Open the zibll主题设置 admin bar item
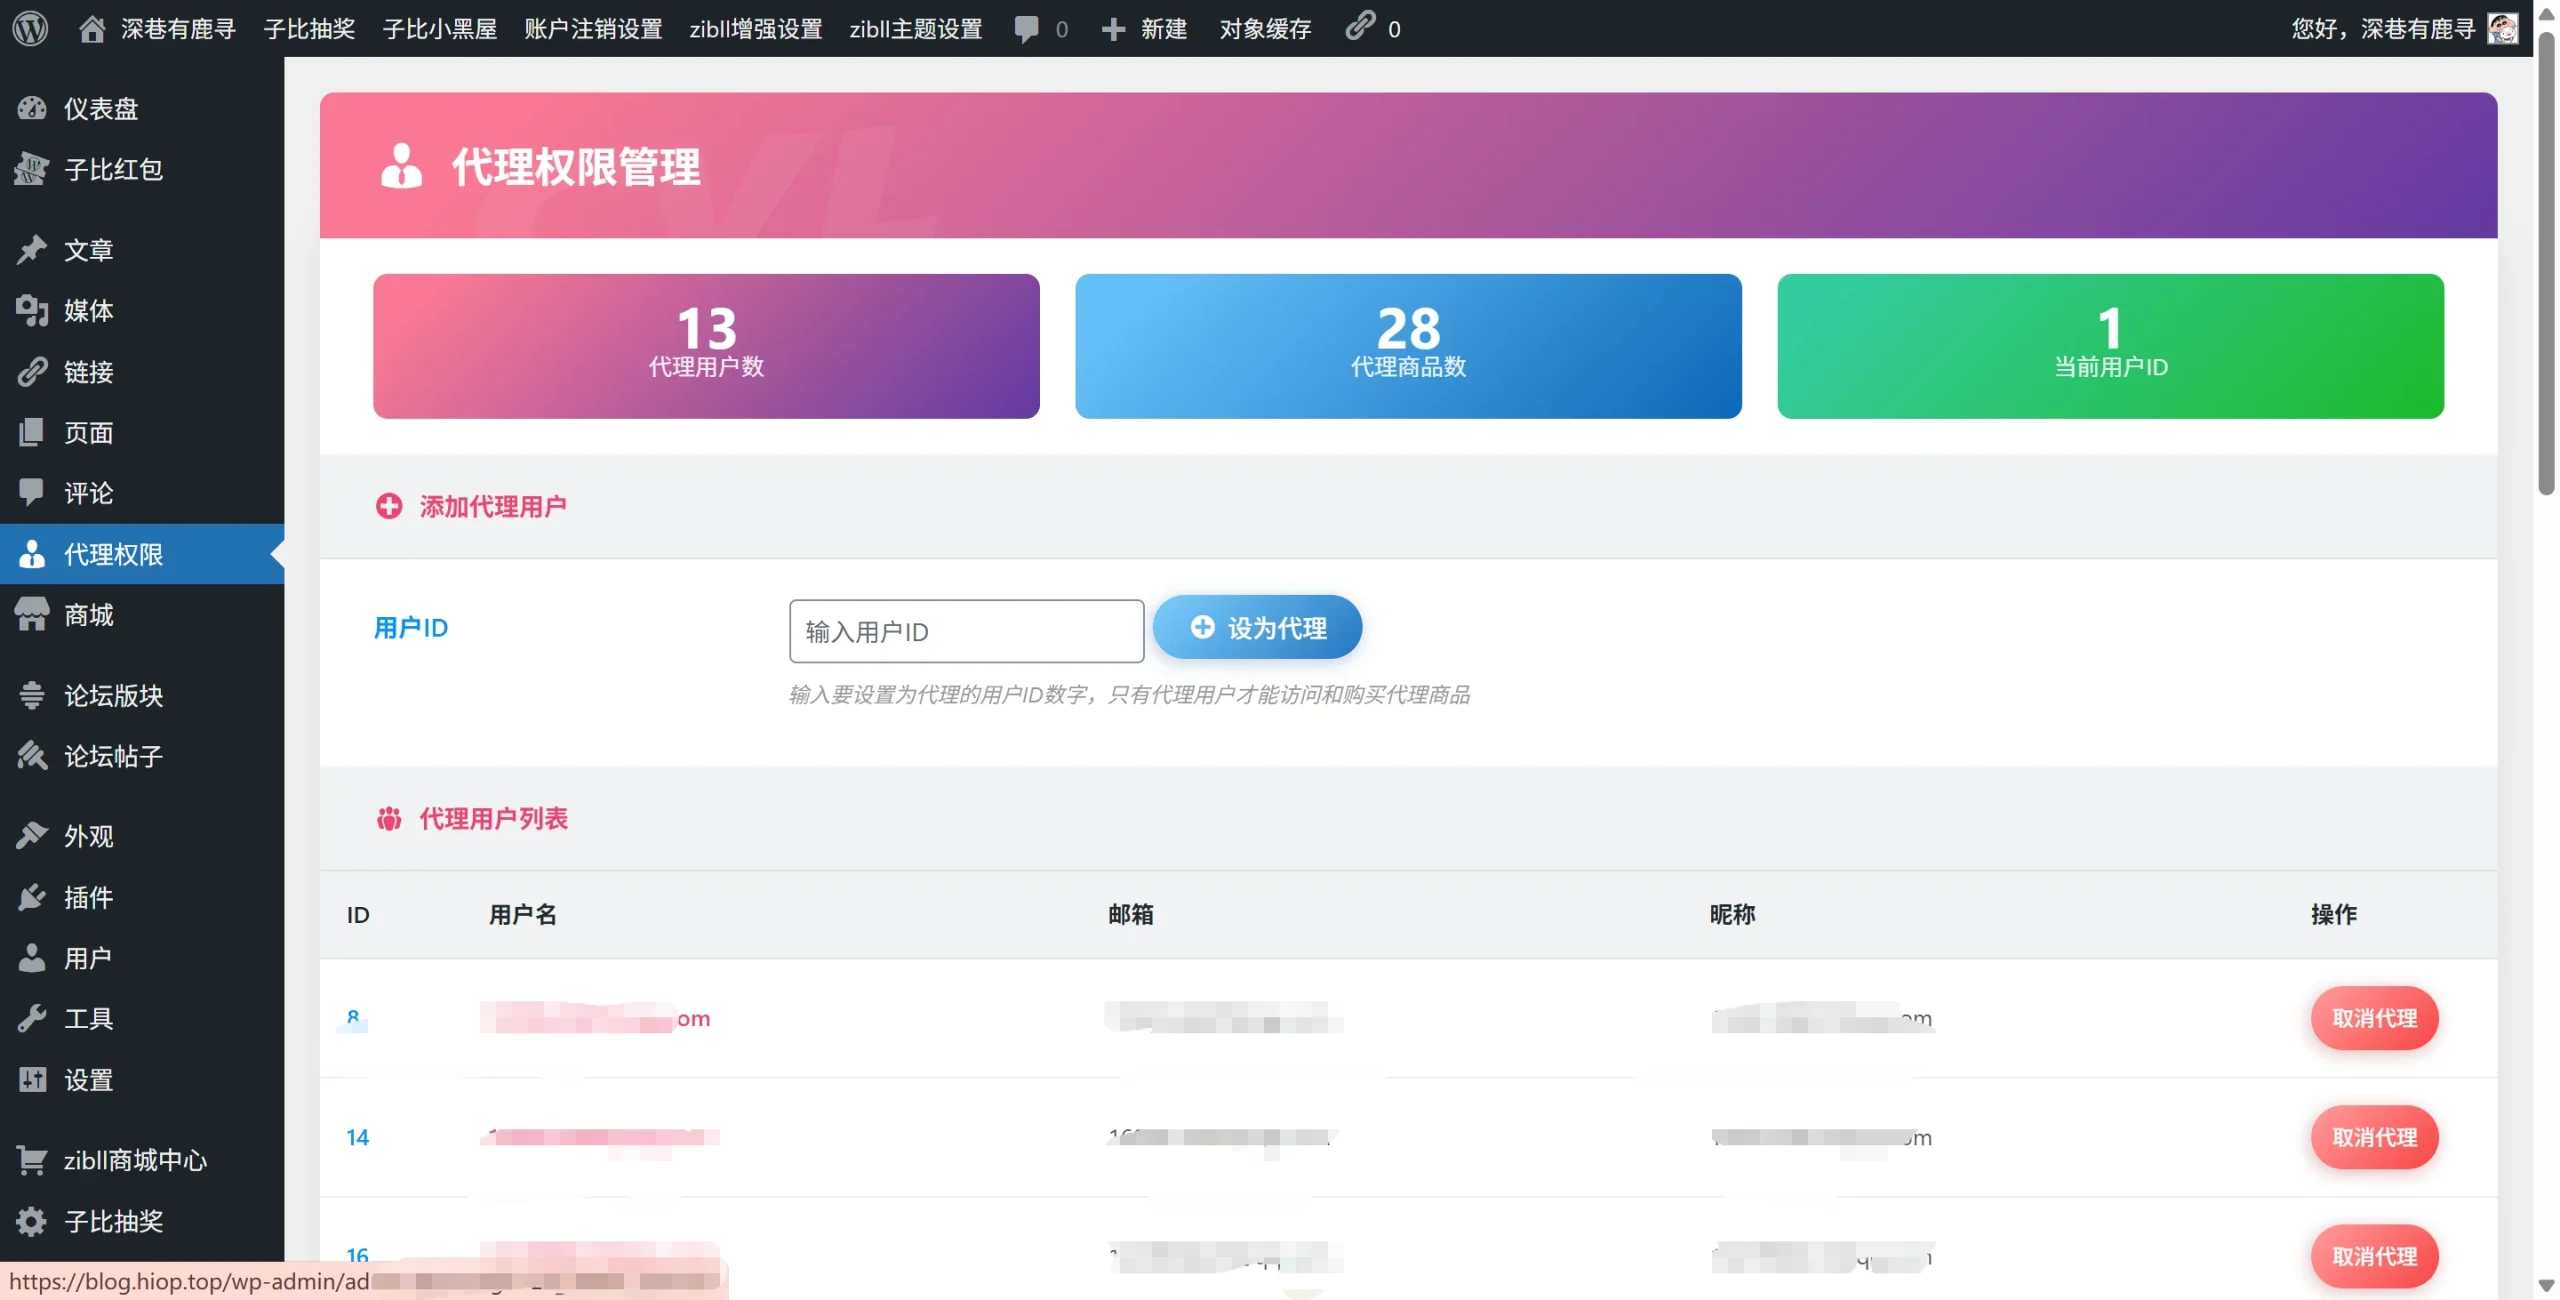Screen dimensions: 2560x1300 tap(915, 29)
